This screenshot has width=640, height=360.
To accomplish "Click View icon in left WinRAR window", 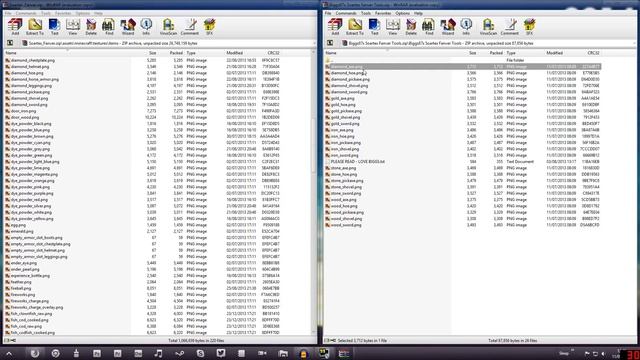I will [x=73, y=27].
